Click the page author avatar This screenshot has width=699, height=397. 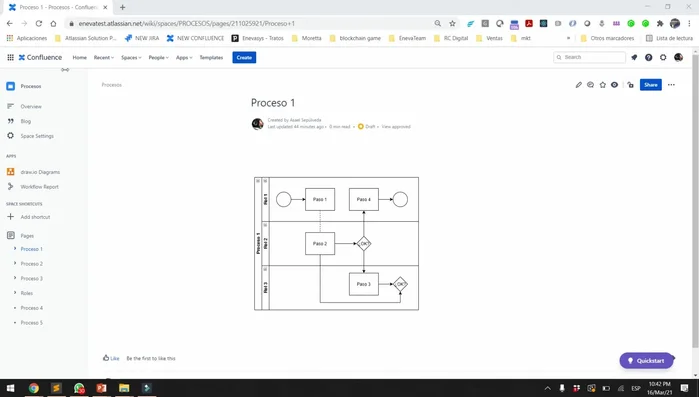(x=257, y=123)
